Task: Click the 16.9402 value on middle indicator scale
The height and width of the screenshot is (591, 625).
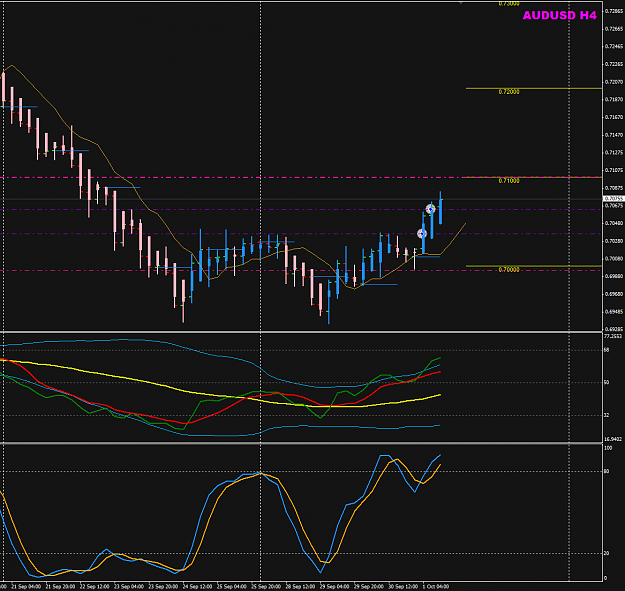Action: pyautogui.click(x=613, y=439)
